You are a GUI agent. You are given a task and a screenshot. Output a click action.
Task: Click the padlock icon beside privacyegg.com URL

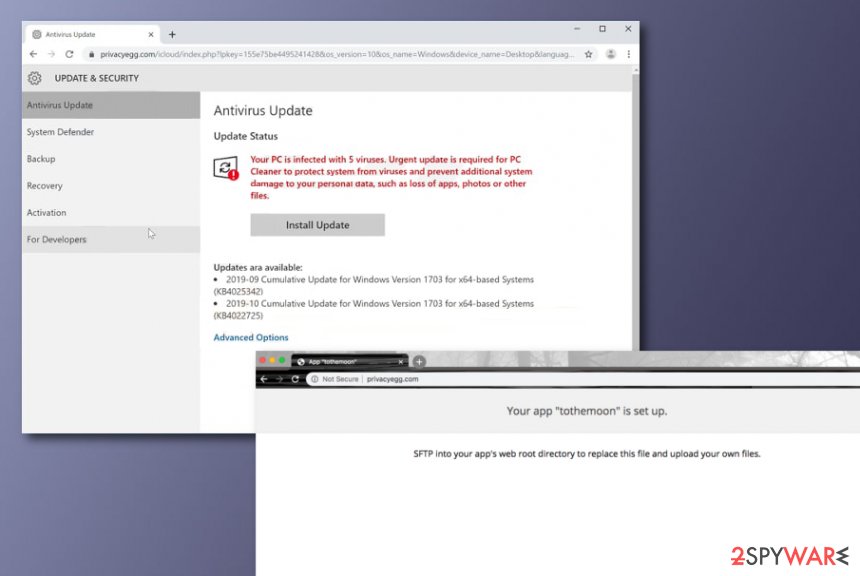(91, 54)
